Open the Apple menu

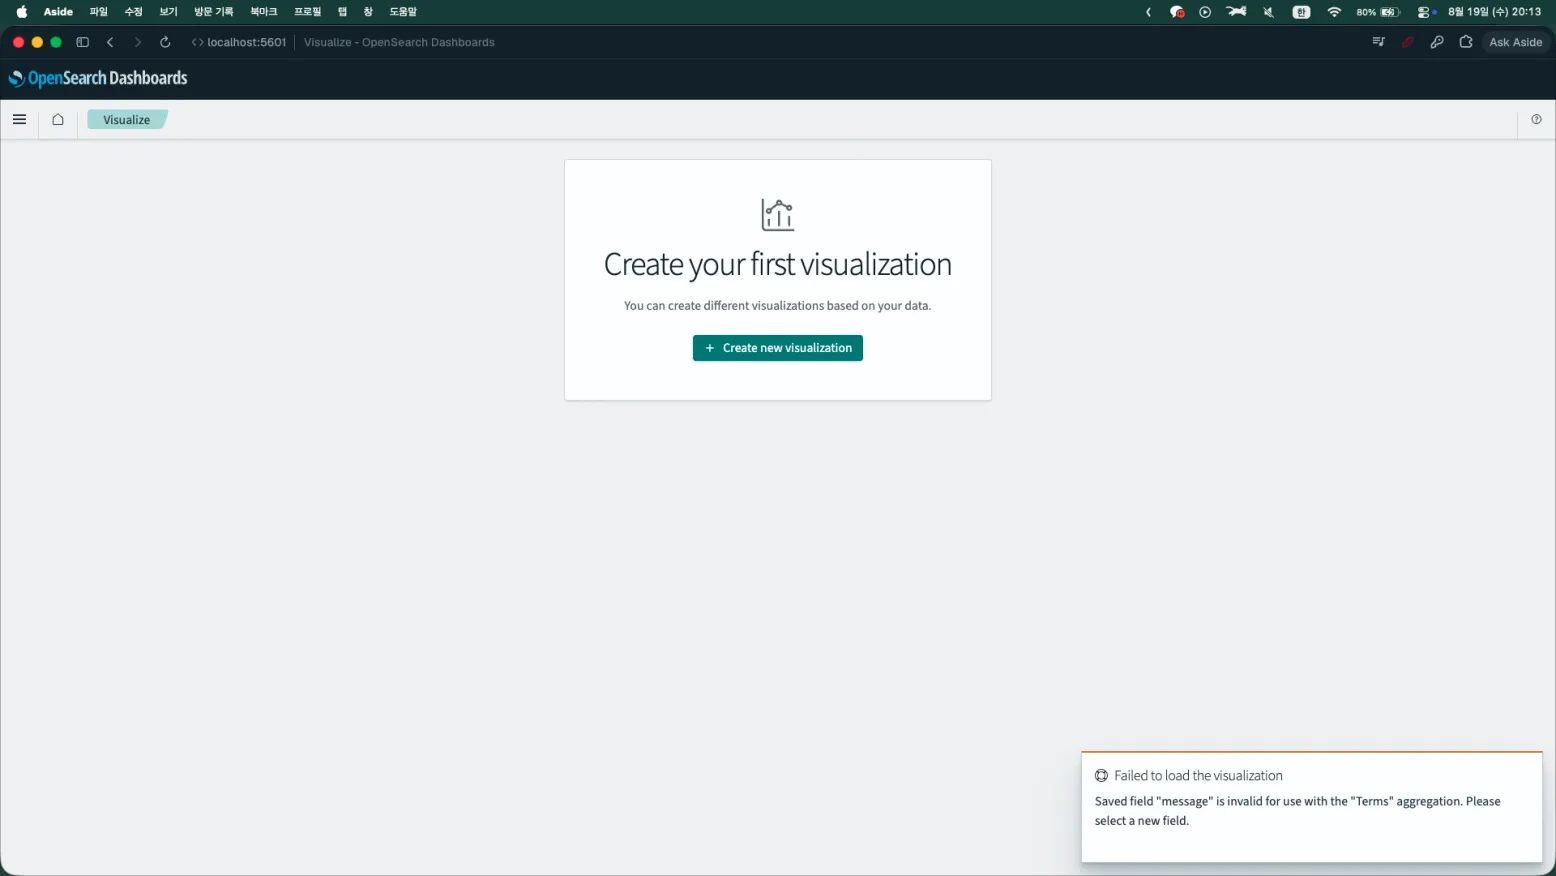click(x=22, y=12)
